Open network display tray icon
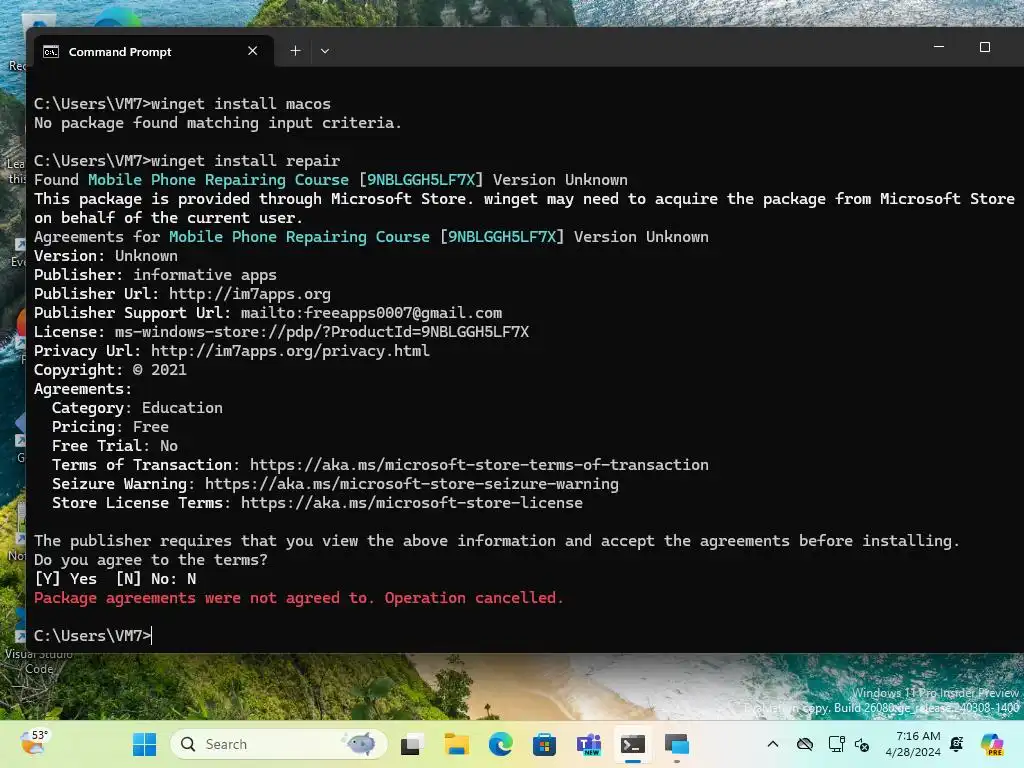Image resolution: width=1024 pixels, height=768 pixels. pyautogui.click(x=836, y=744)
